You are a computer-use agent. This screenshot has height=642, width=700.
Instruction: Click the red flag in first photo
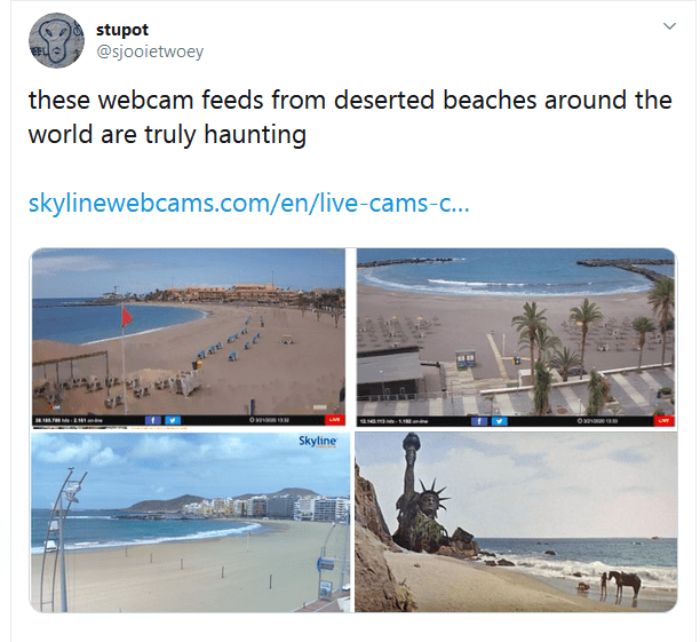tap(127, 317)
